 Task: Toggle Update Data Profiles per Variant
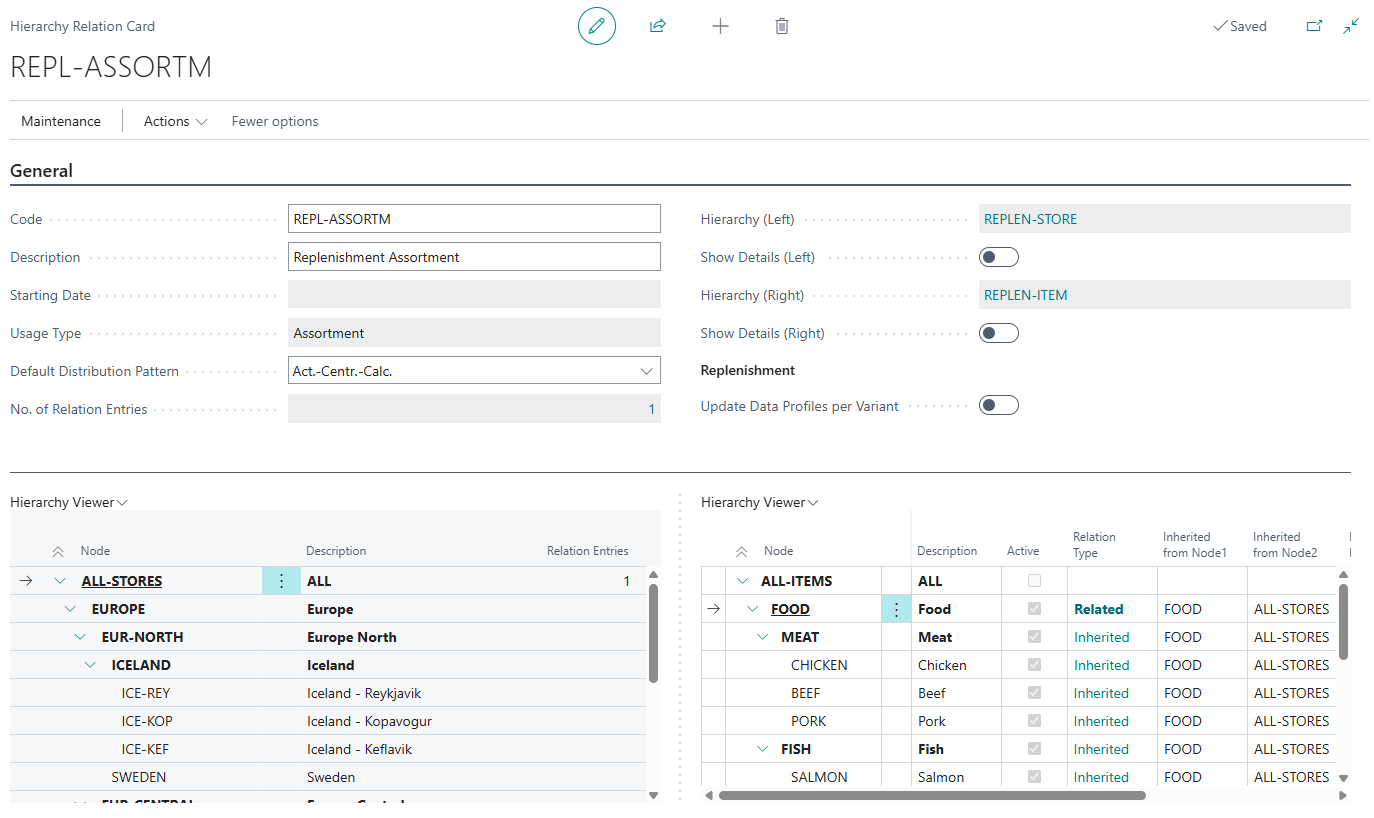tap(998, 405)
